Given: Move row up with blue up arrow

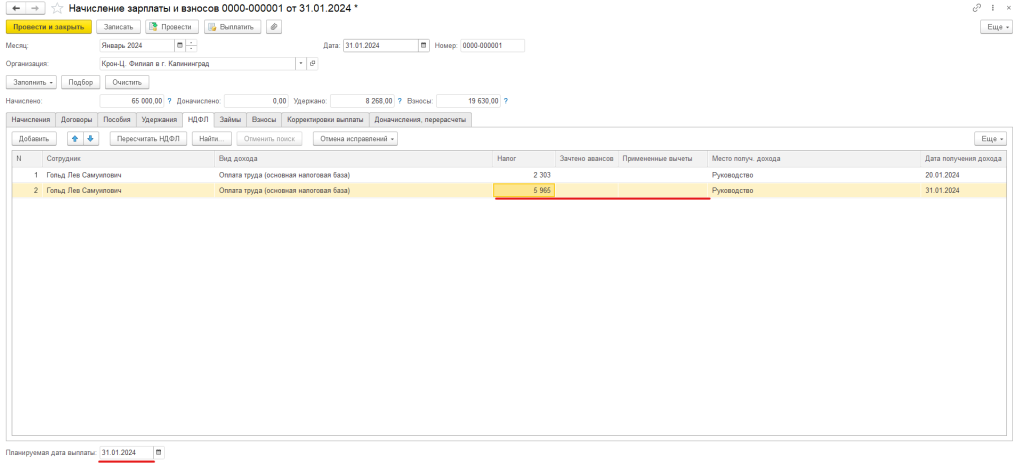Looking at the screenshot, I should [74, 139].
